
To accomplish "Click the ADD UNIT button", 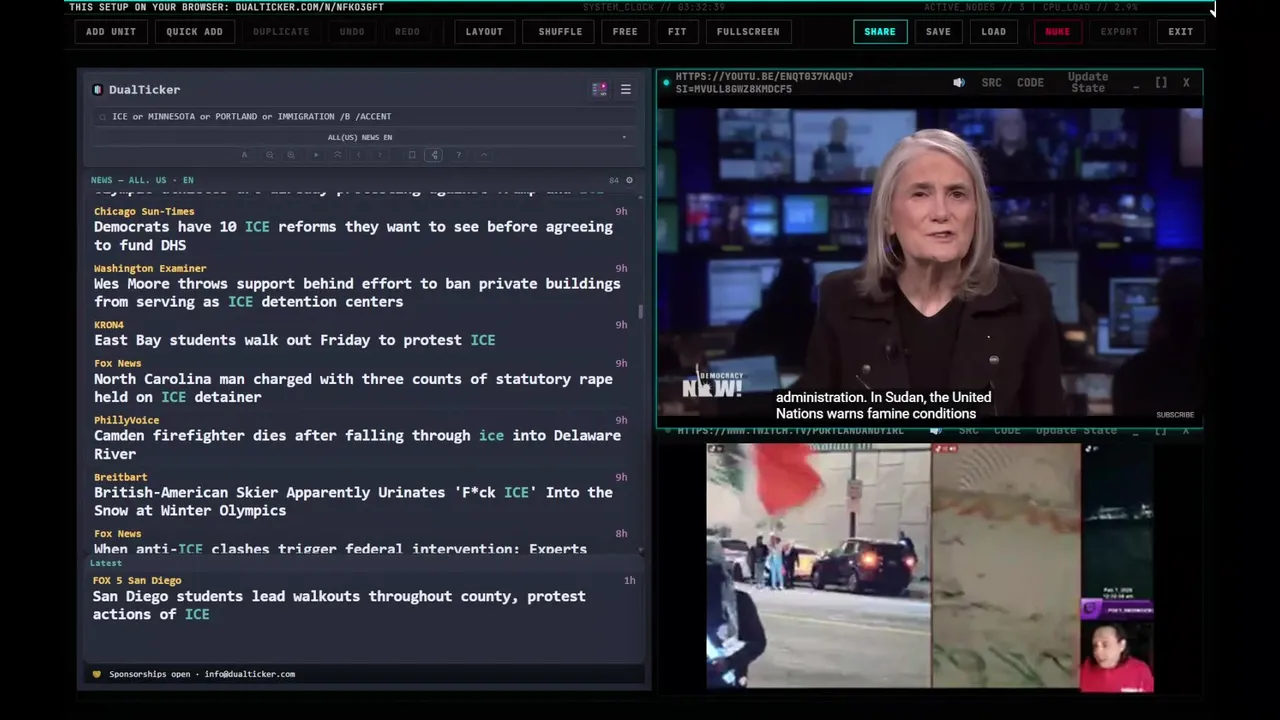I will (111, 31).
